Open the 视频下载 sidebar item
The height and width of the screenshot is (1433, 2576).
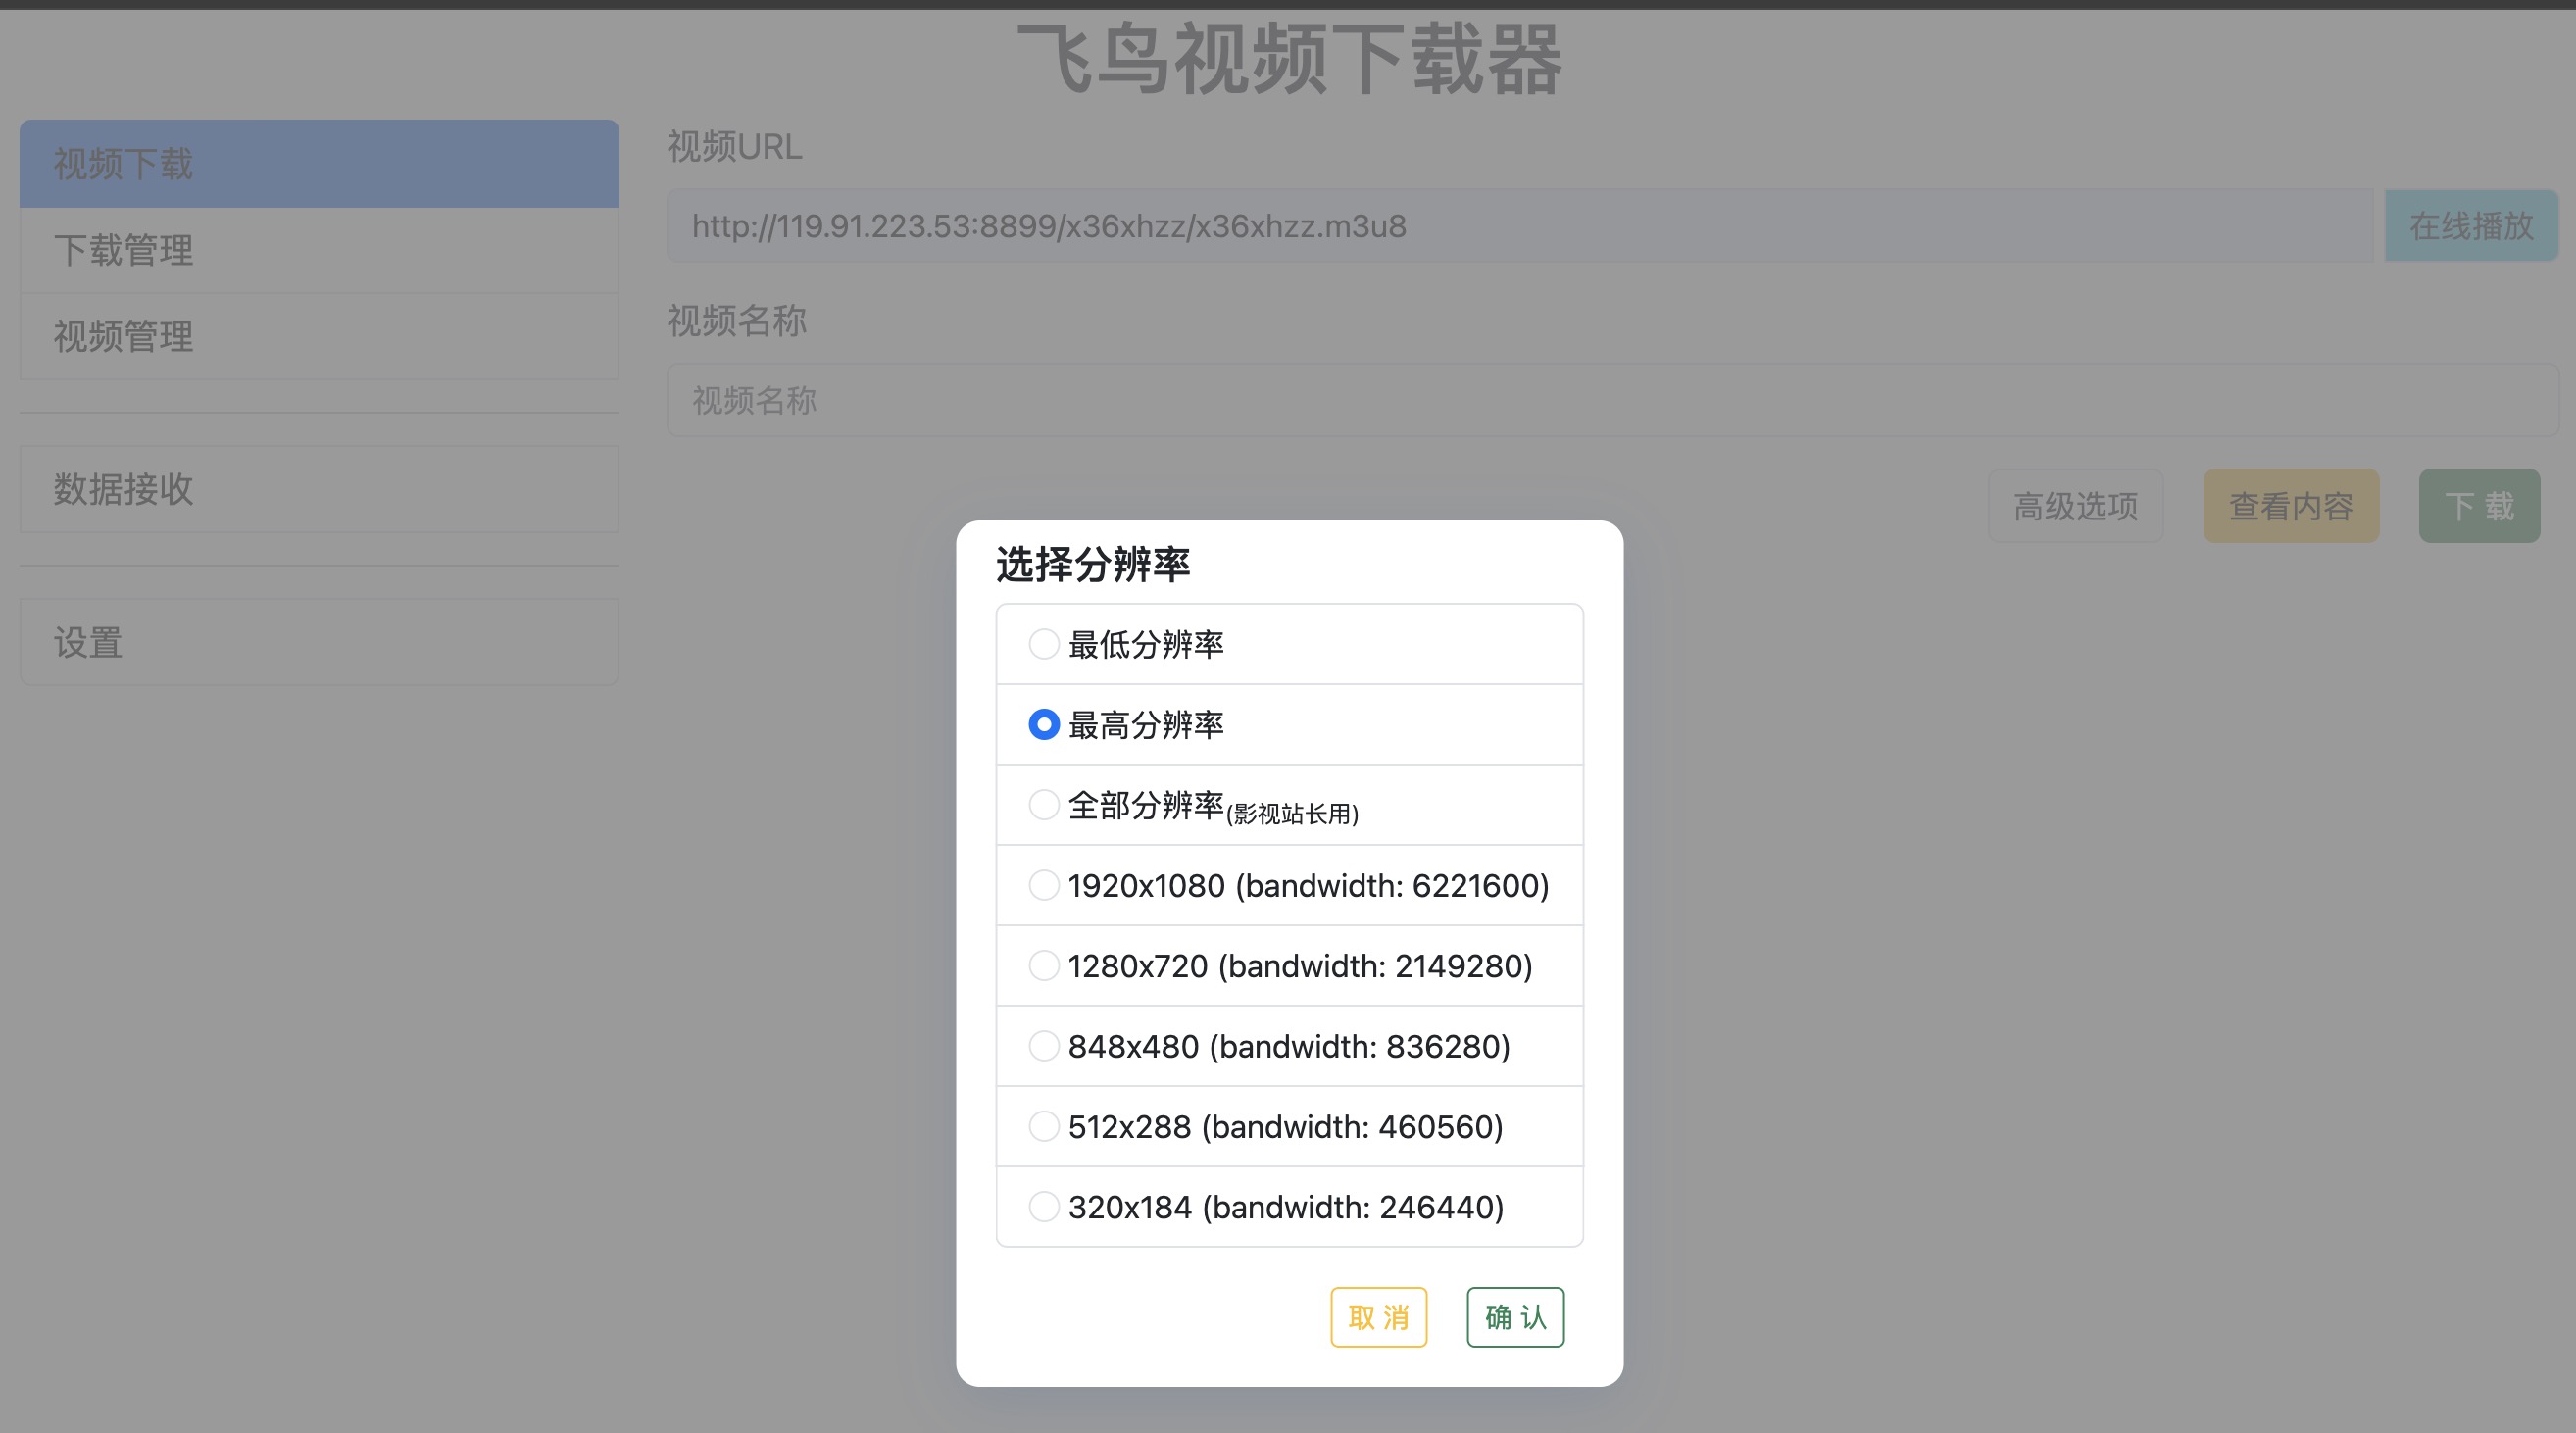coord(319,164)
